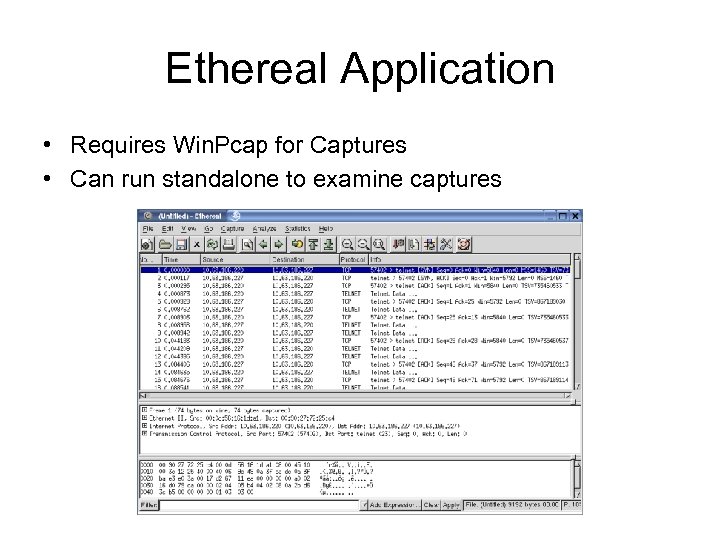Click the go to first packet icon
The height and width of the screenshot is (540, 720).
[313, 244]
